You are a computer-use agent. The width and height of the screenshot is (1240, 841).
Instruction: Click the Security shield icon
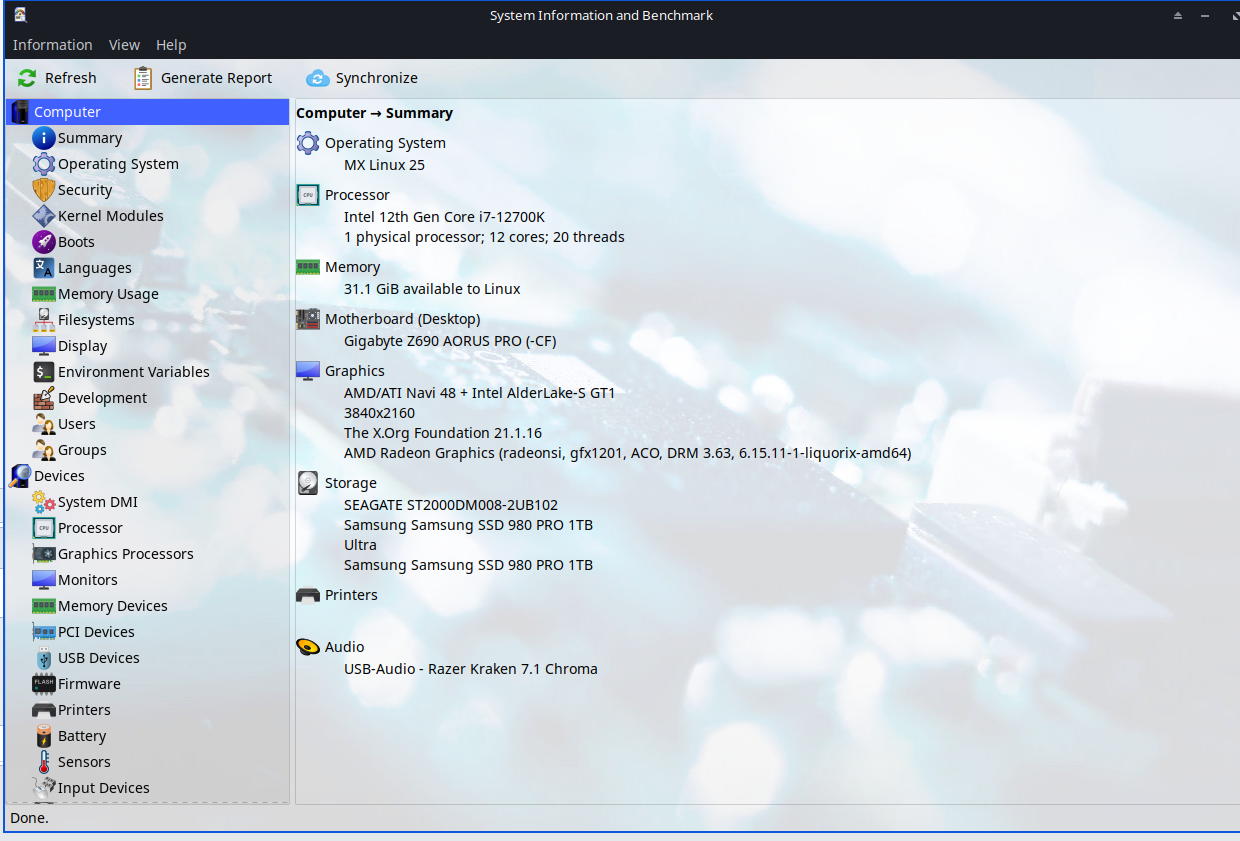pos(43,190)
